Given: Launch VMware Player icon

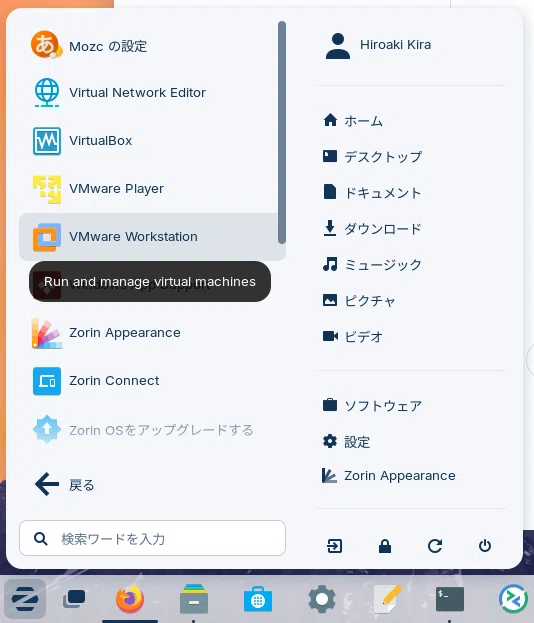Looking at the screenshot, I should [47, 189].
